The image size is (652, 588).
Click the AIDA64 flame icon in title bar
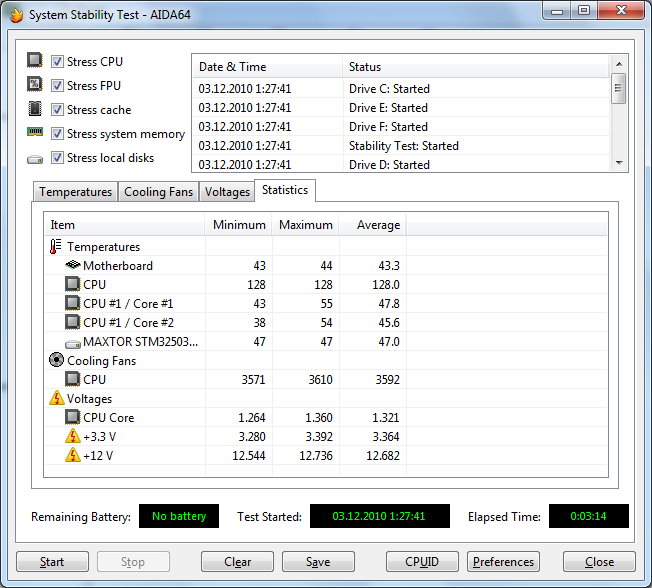16,15
